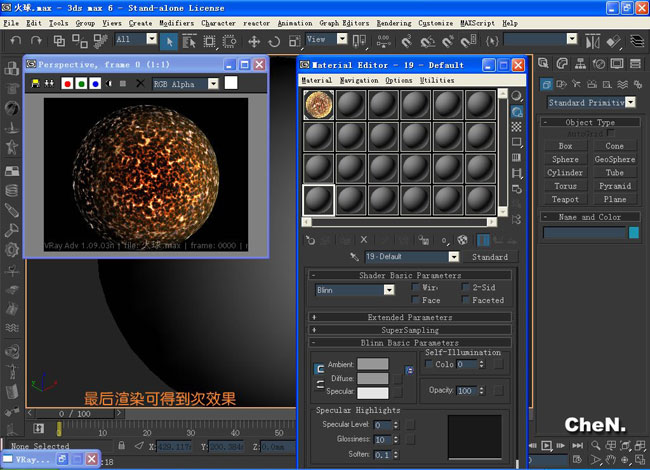Open the Blinn shader type dropdown
The width and height of the screenshot is (650, 470).
click(389, 290)
